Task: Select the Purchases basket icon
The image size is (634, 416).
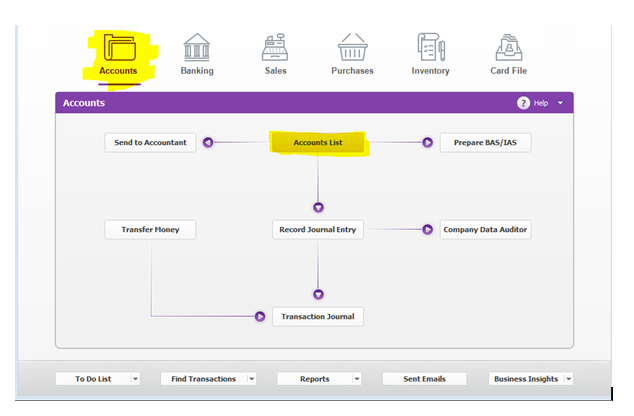Action: (x=351, y=50)
